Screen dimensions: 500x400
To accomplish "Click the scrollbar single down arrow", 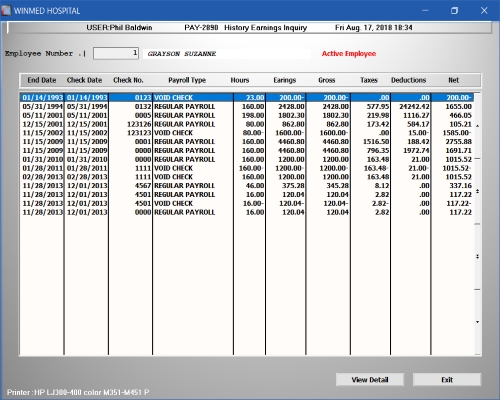I will [x=478, y=322].
